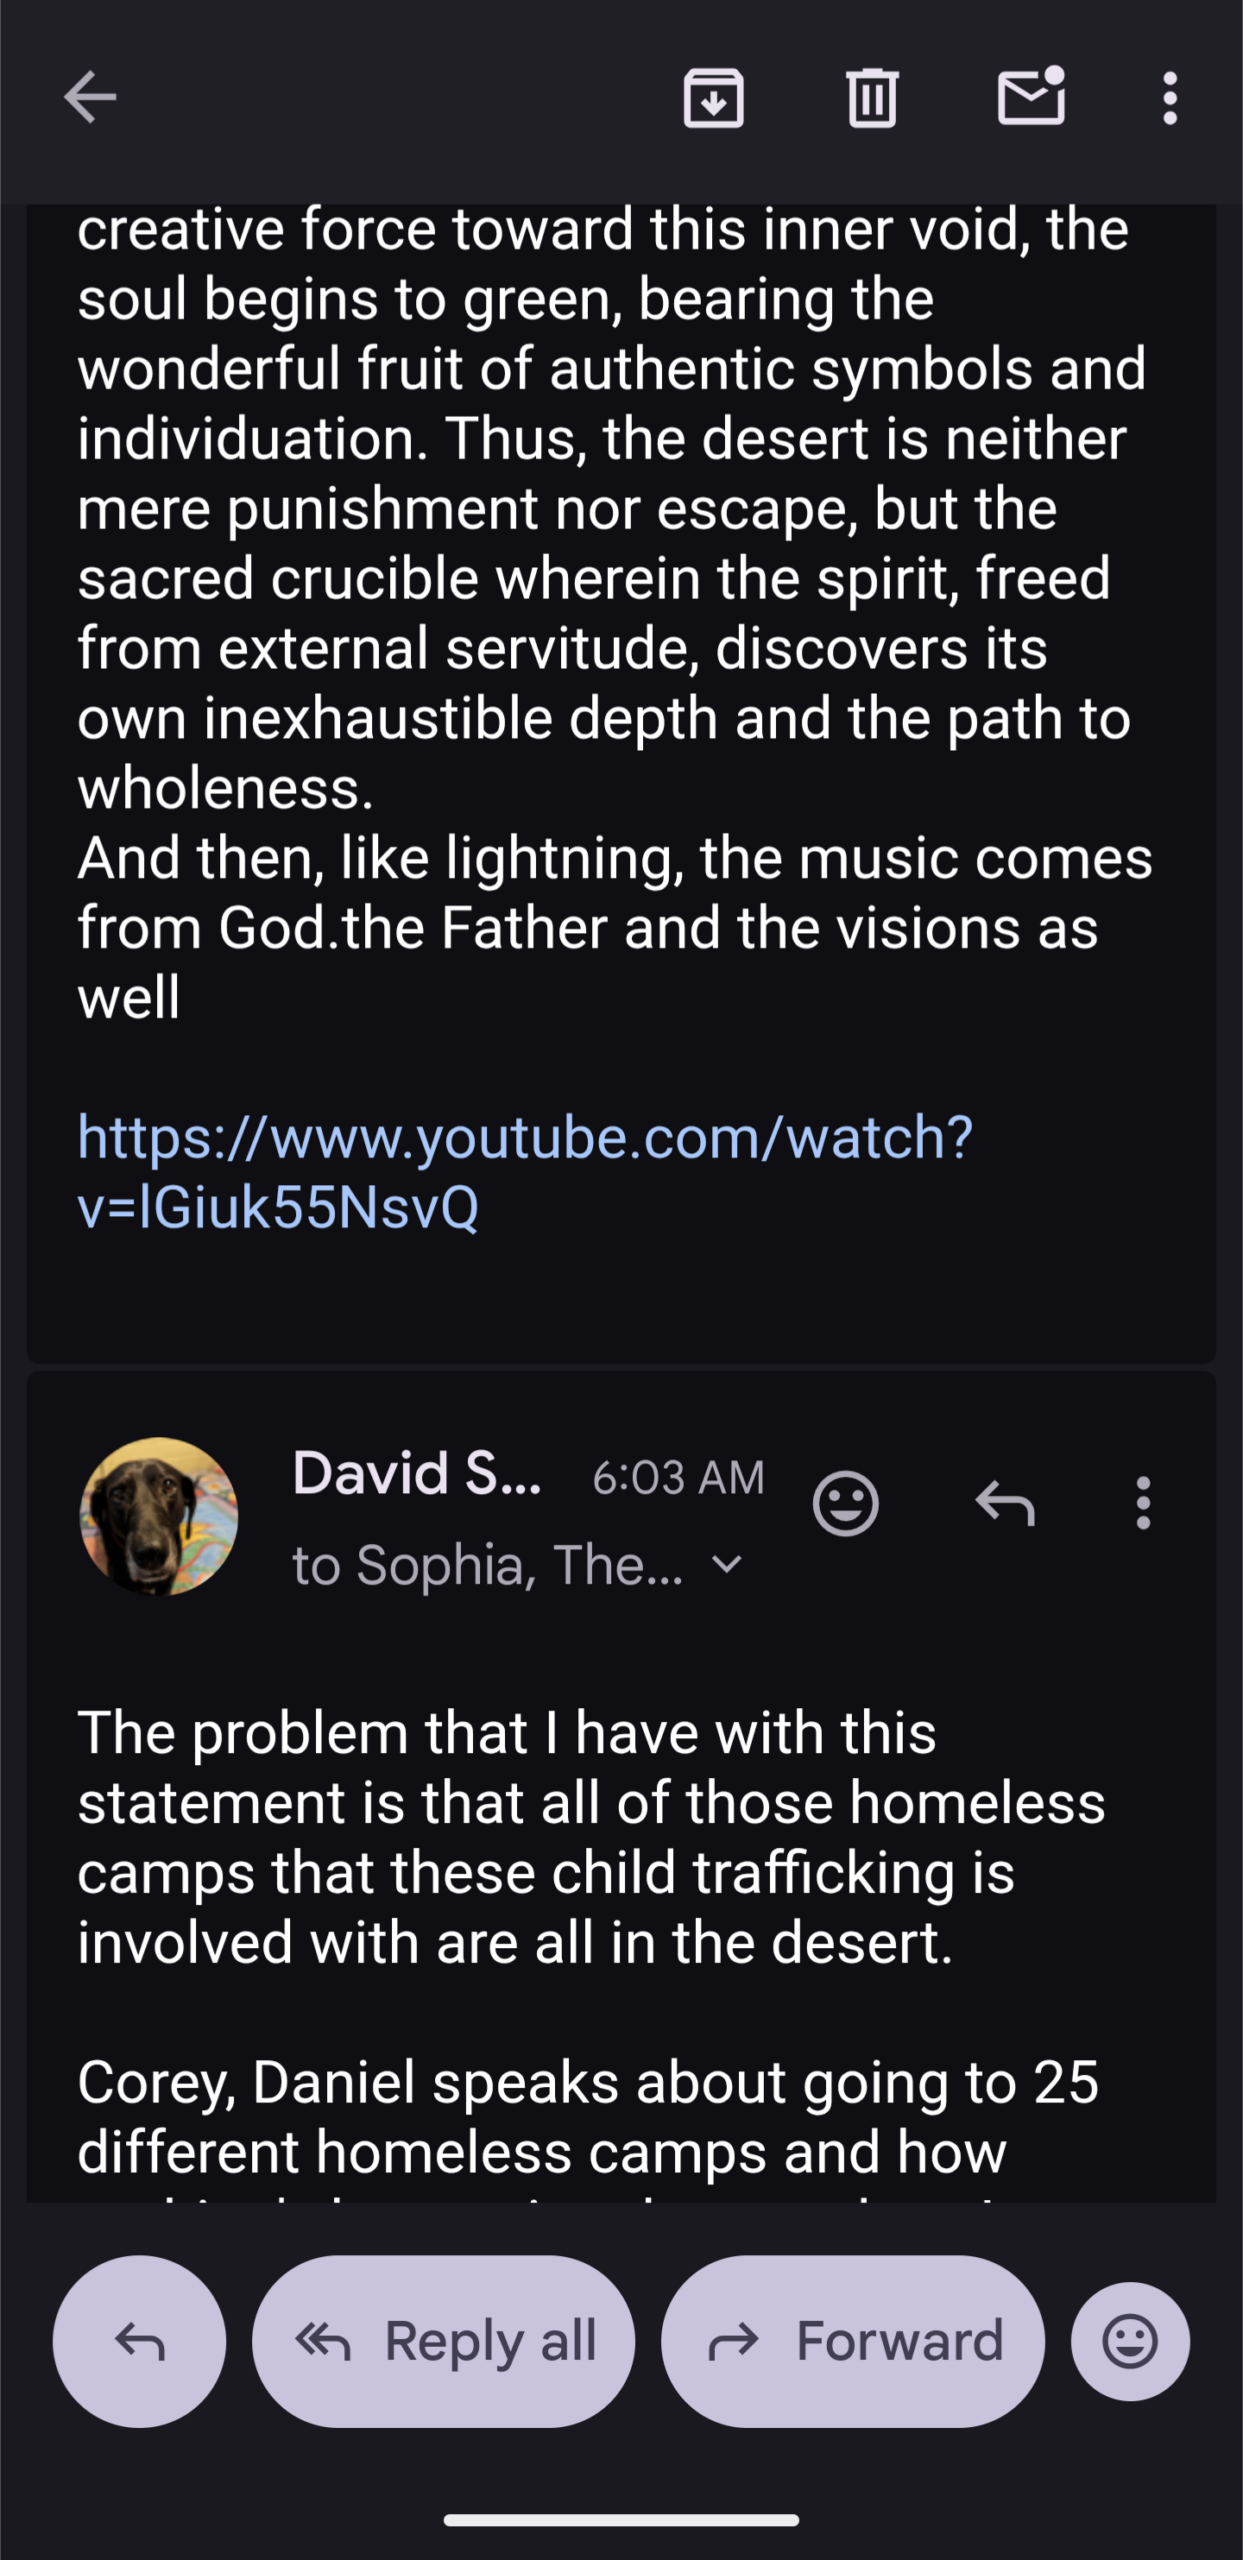Viewport: 1243px width, 2560px height.
Task: Open the top-right overflow menu
Action: (x=1169, y=98)
